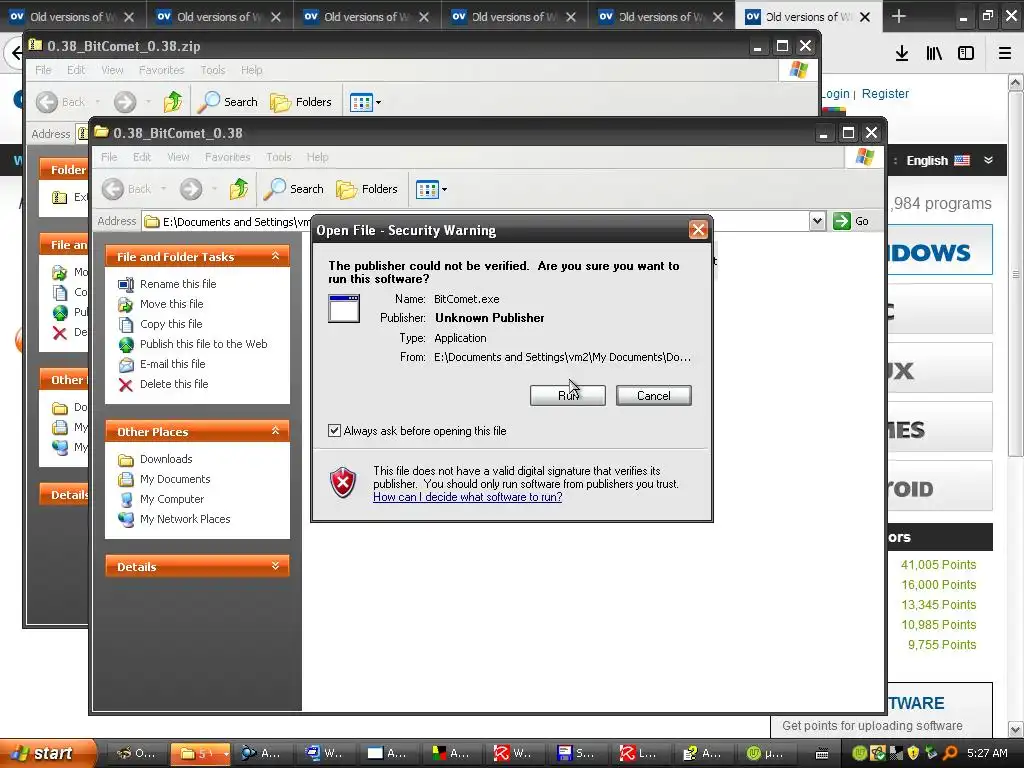Image resolution: width=1024 pixels, height=768 pixels.
Task: Expand the Details panel
Action: [x=276, y=566]
